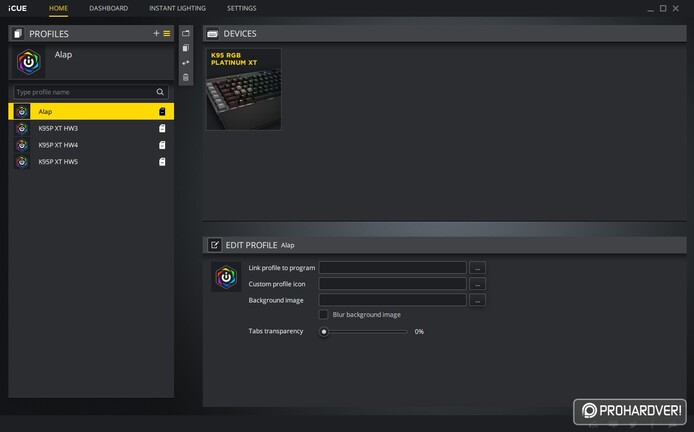Open the INSTANT LIGHTING tab
This screenshot has height=432, width=694.
[x=177, y=8]
